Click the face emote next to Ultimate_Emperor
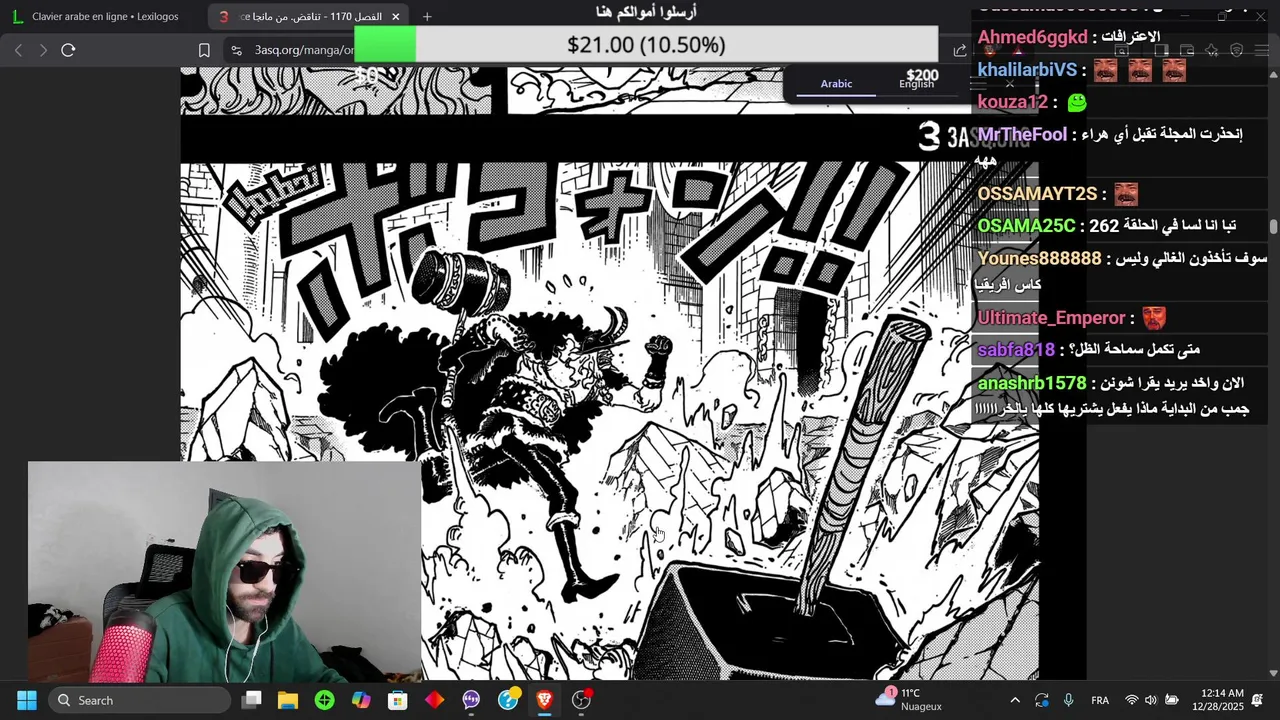1280x720 pixels. pyautogui.click(x=1154, y=318)
